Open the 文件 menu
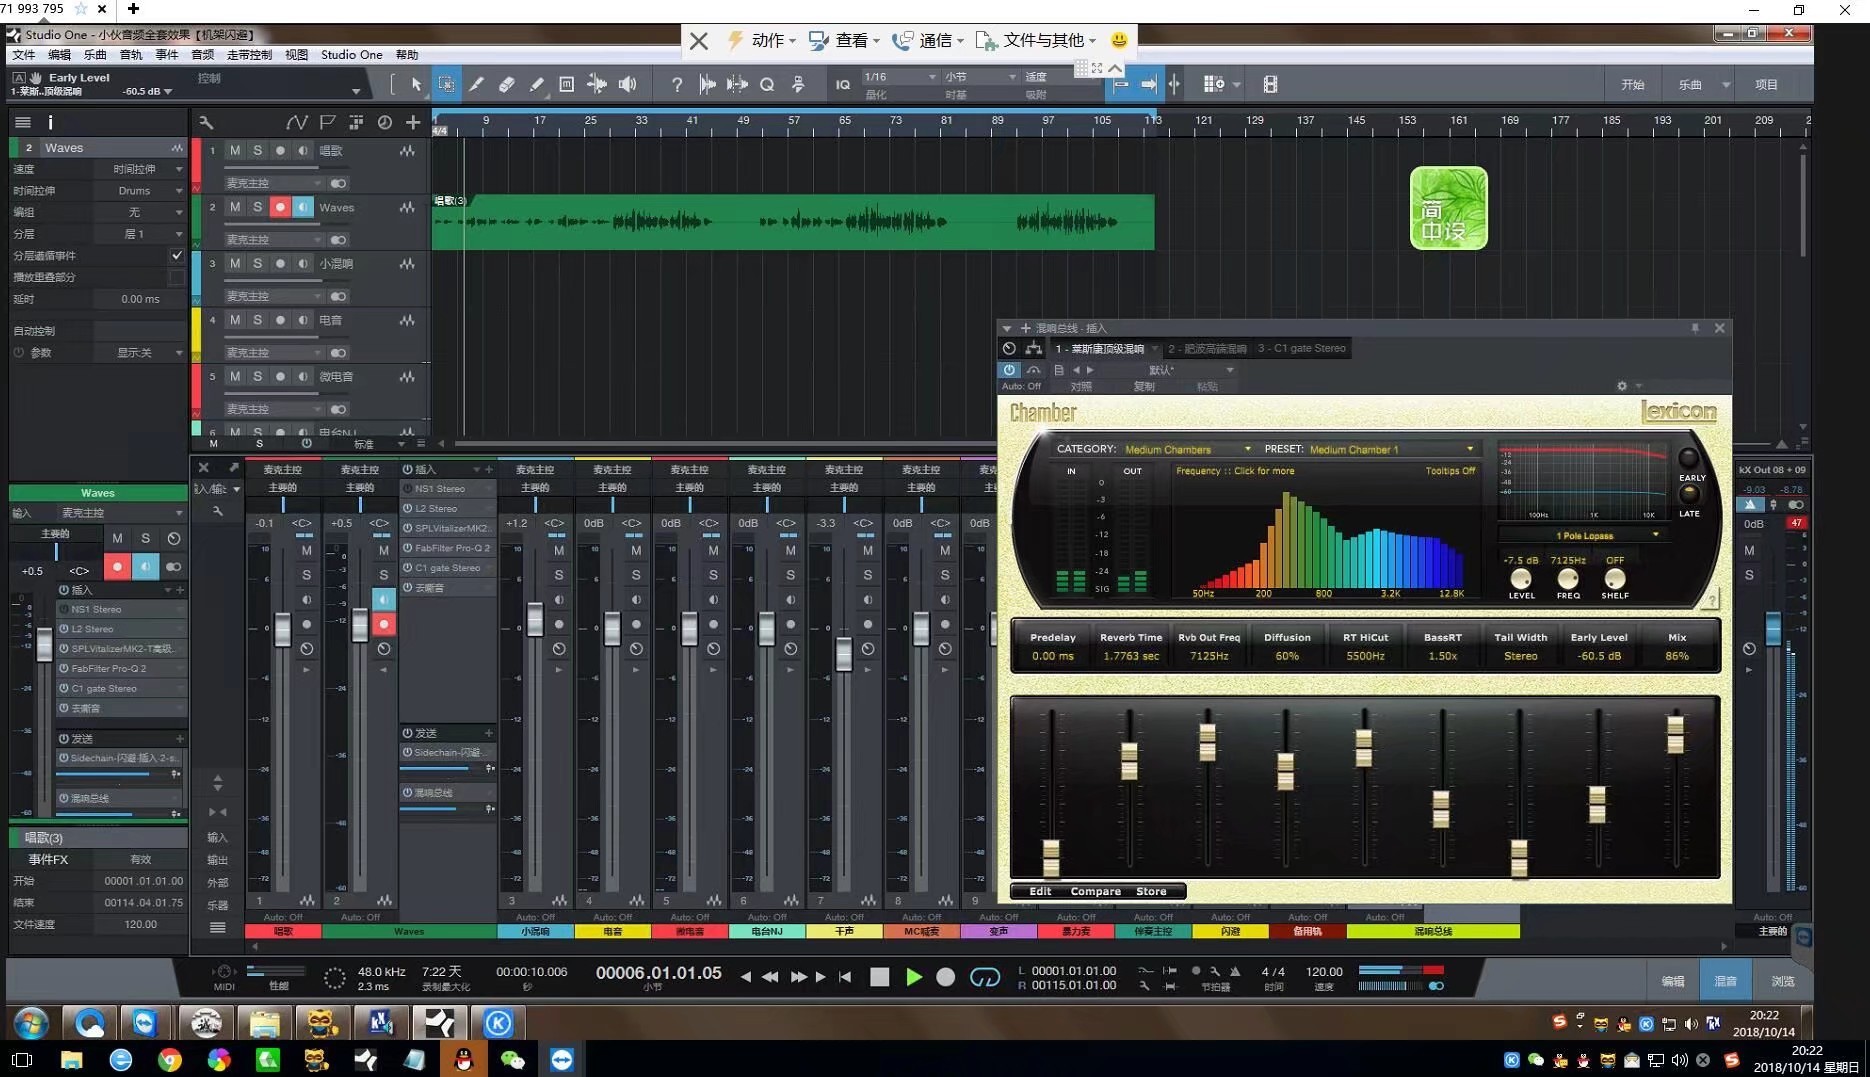Viewport: 1870px width, 1077px height. [x=24, y=55]
